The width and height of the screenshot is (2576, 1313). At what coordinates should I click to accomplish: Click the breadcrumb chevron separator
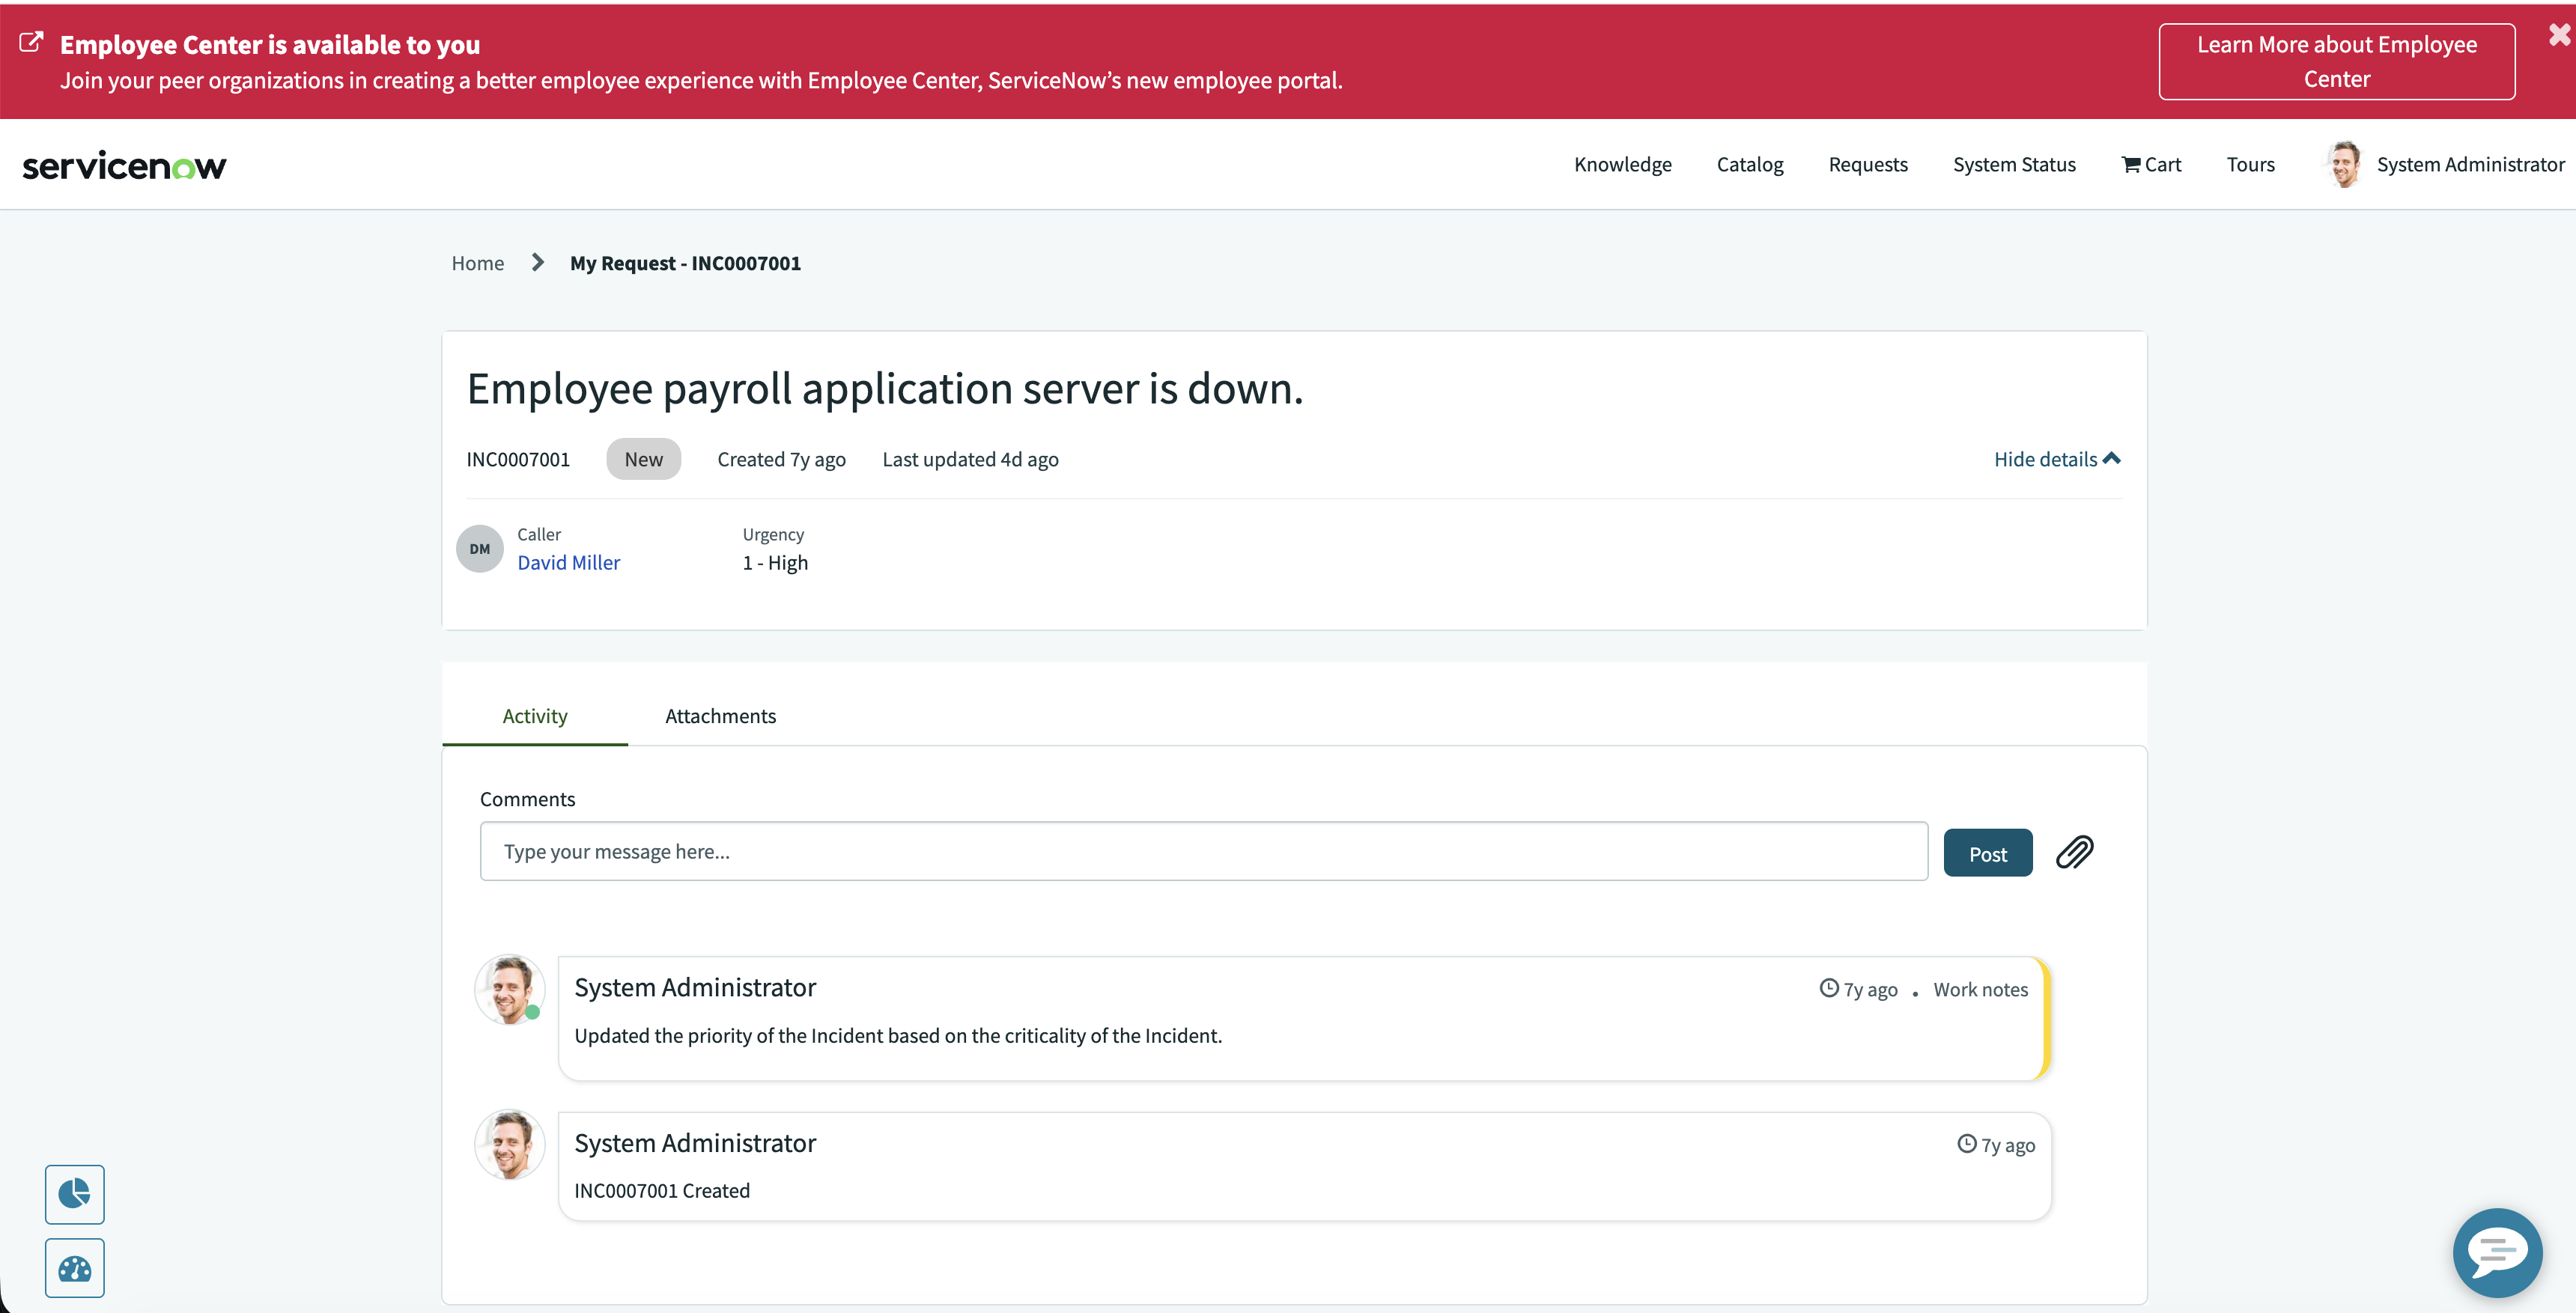[x=538, y=262]
